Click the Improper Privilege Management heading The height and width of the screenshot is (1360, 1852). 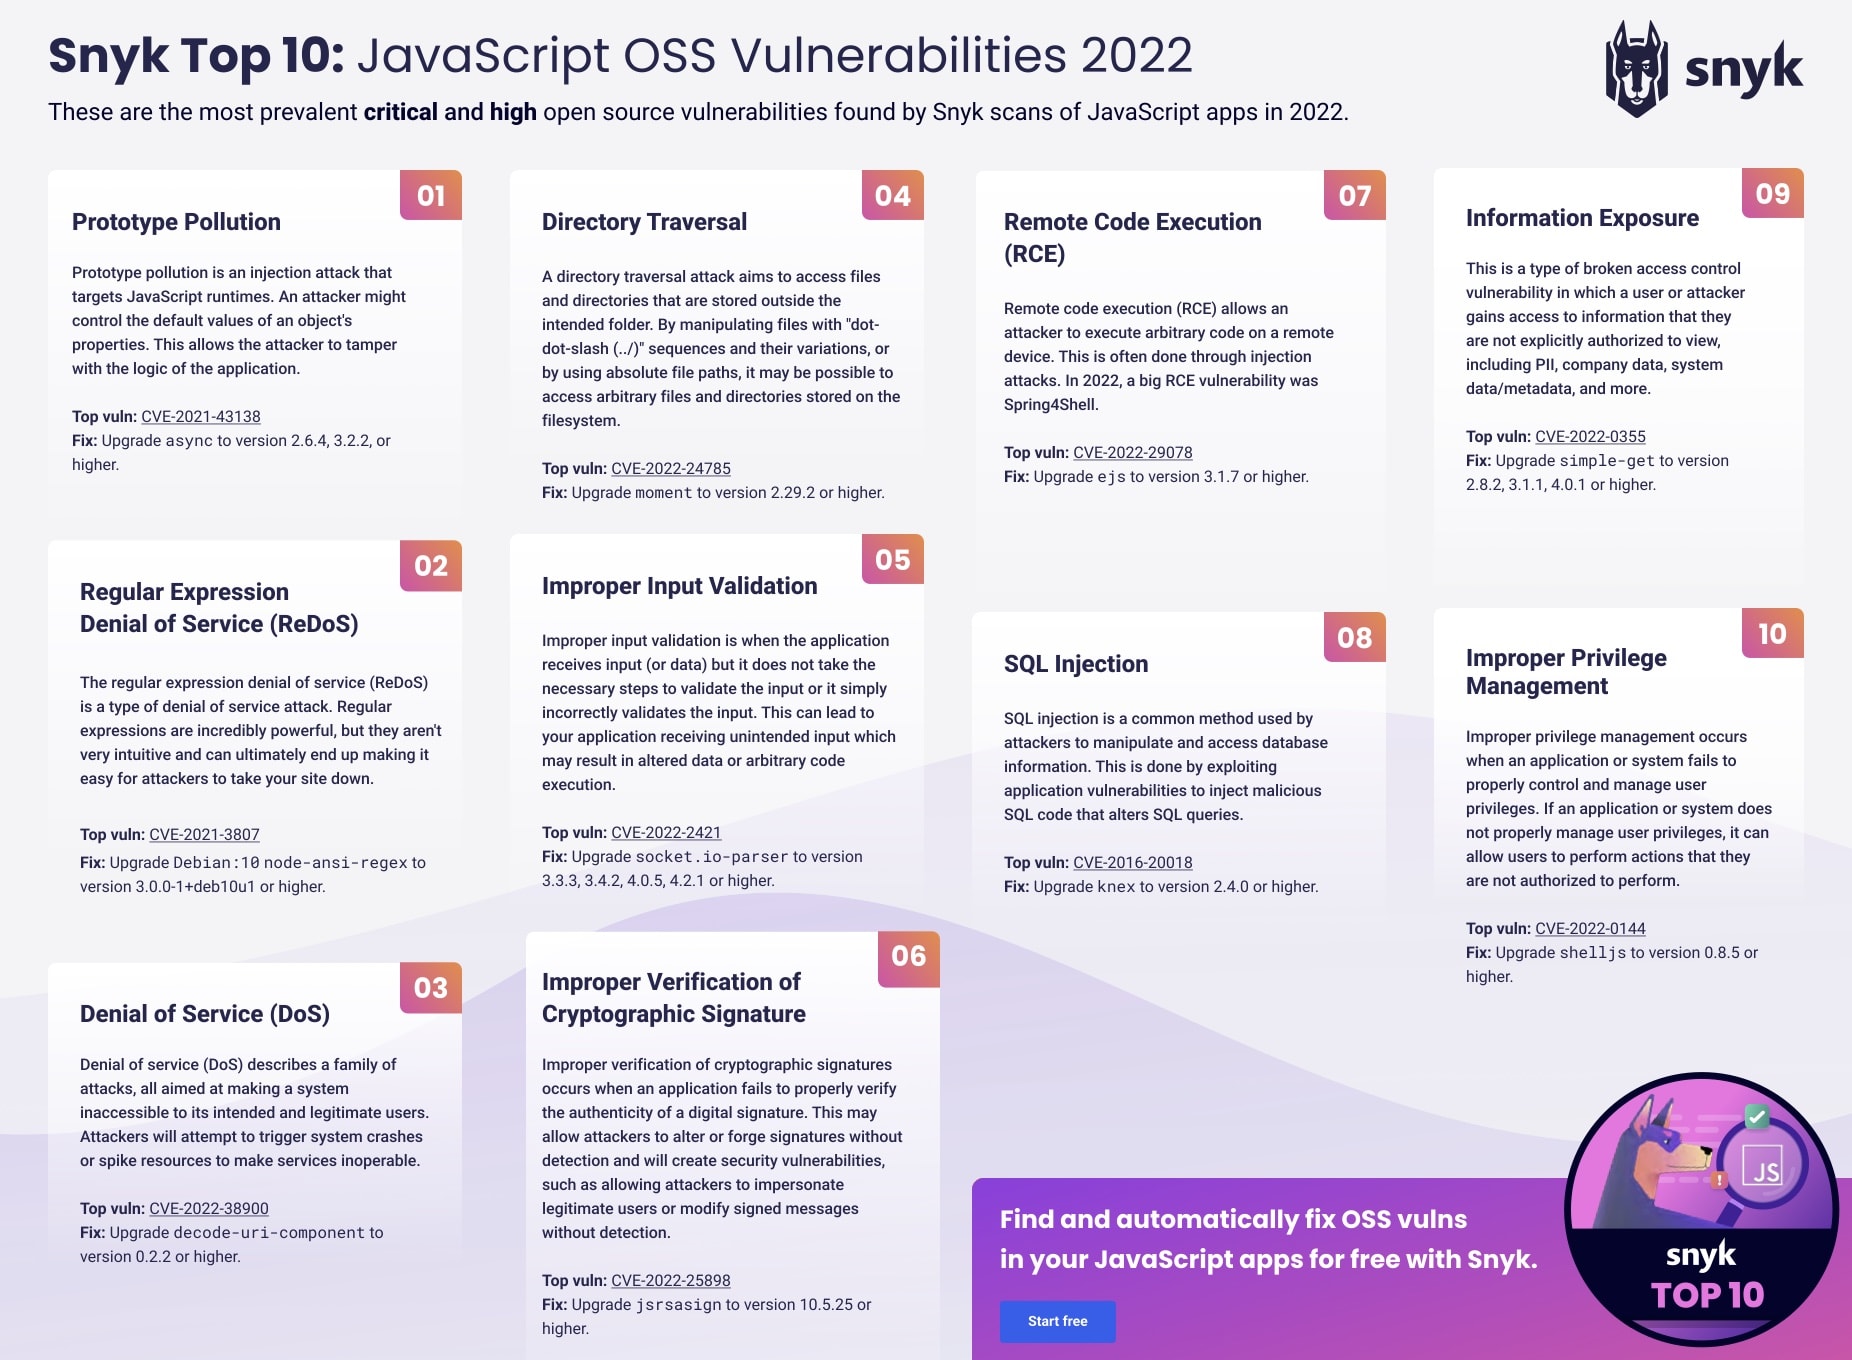pyautogui.click(x=1566, y=672)
